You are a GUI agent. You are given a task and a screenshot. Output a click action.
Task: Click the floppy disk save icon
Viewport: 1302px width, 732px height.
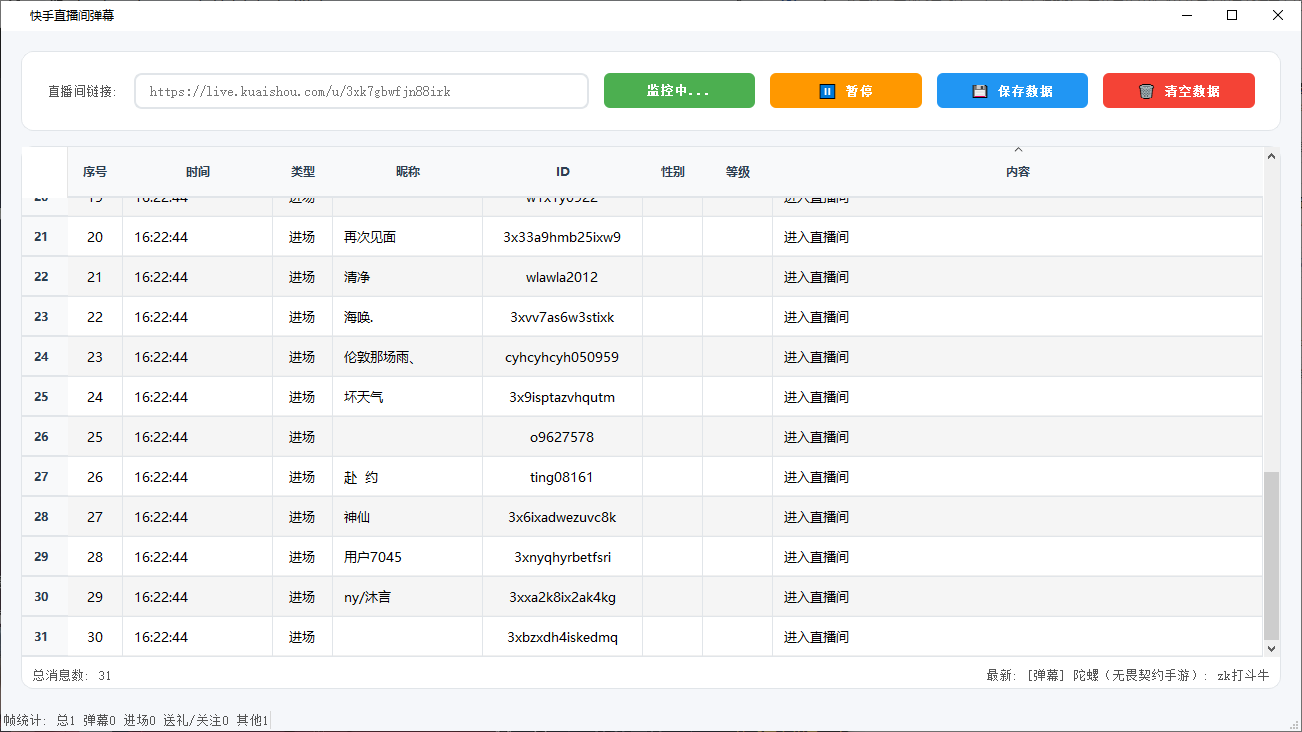980,91
